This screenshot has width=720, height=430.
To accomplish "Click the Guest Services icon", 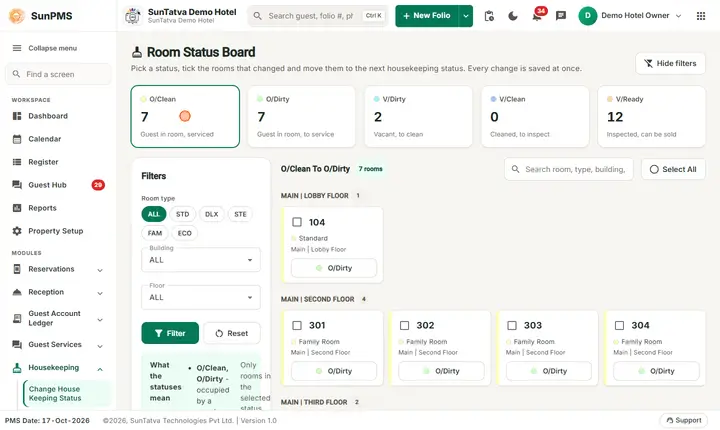I will [x=17, y=344].
